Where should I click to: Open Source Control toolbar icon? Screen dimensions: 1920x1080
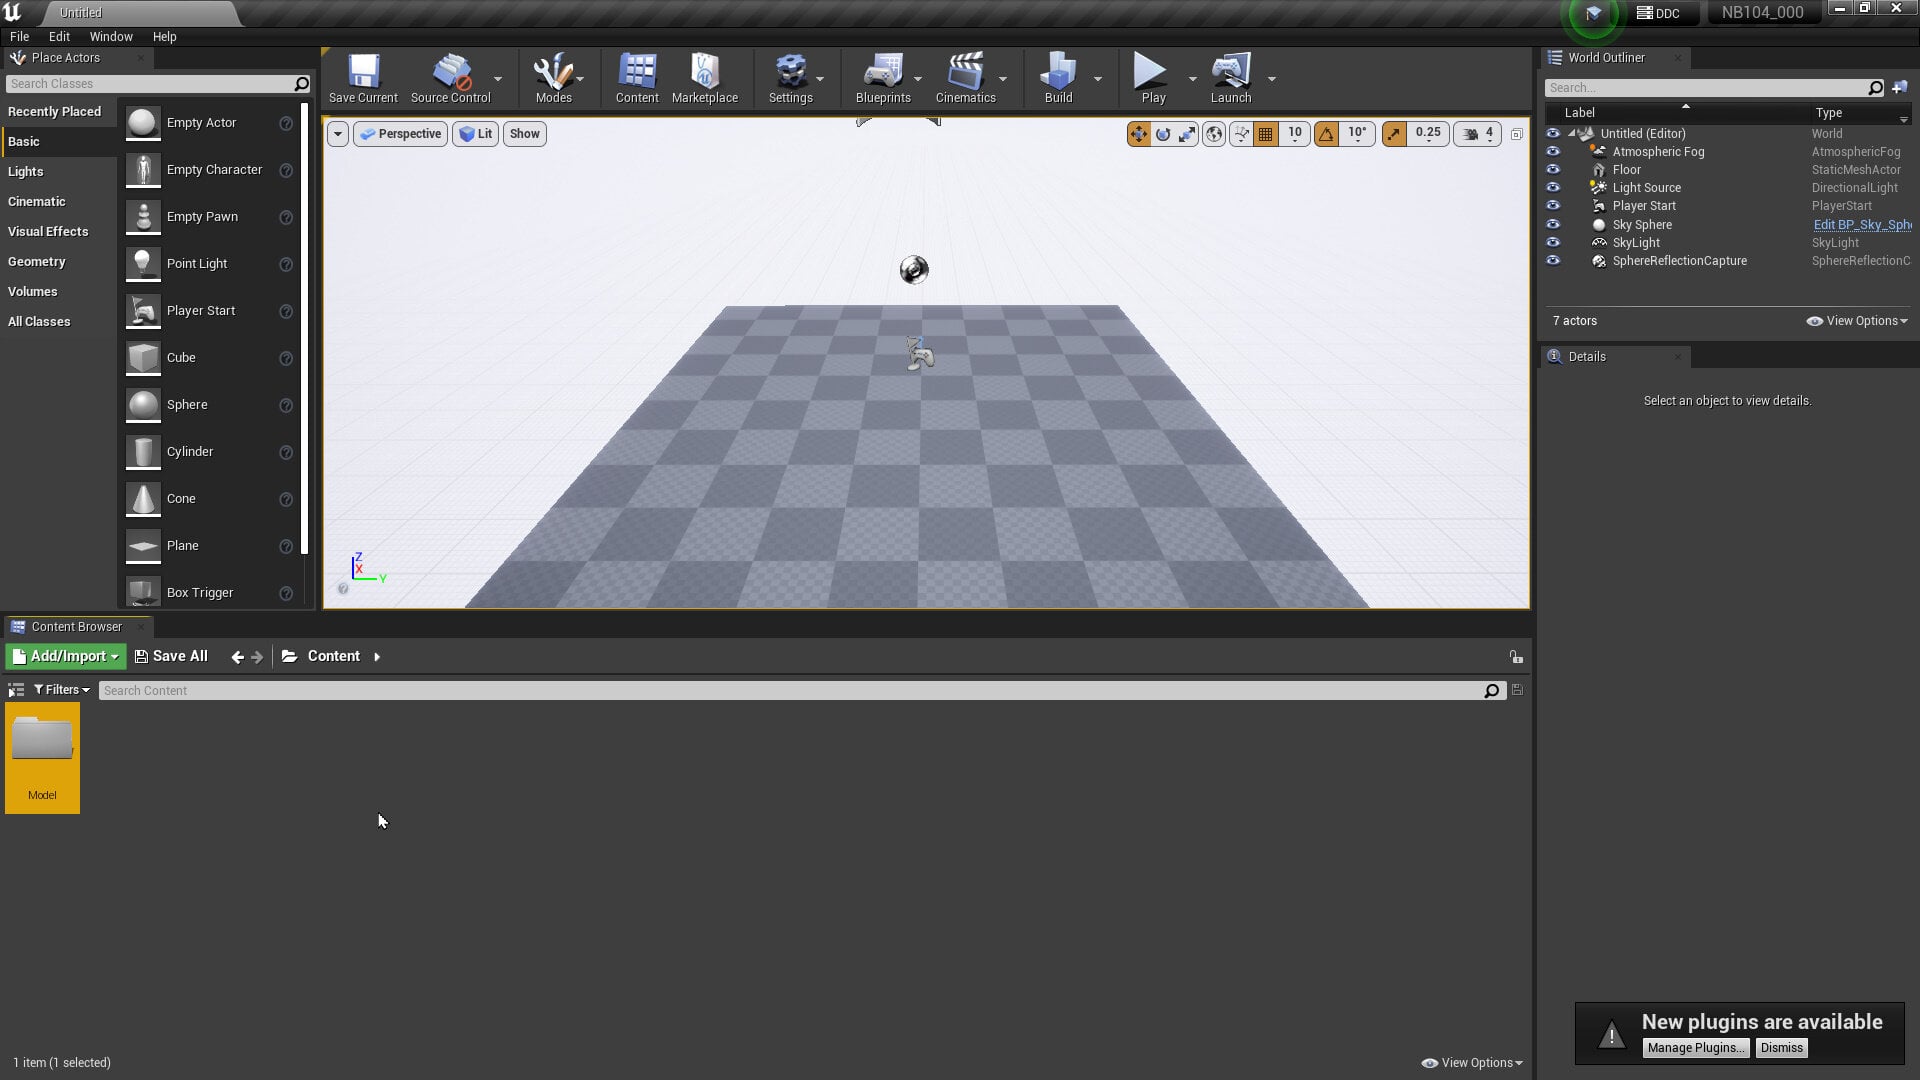(450, 78)
